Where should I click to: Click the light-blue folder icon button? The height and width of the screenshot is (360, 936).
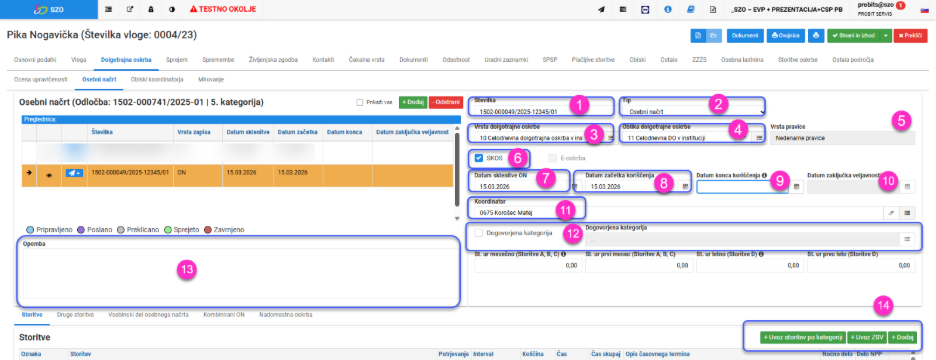point(713,36)
